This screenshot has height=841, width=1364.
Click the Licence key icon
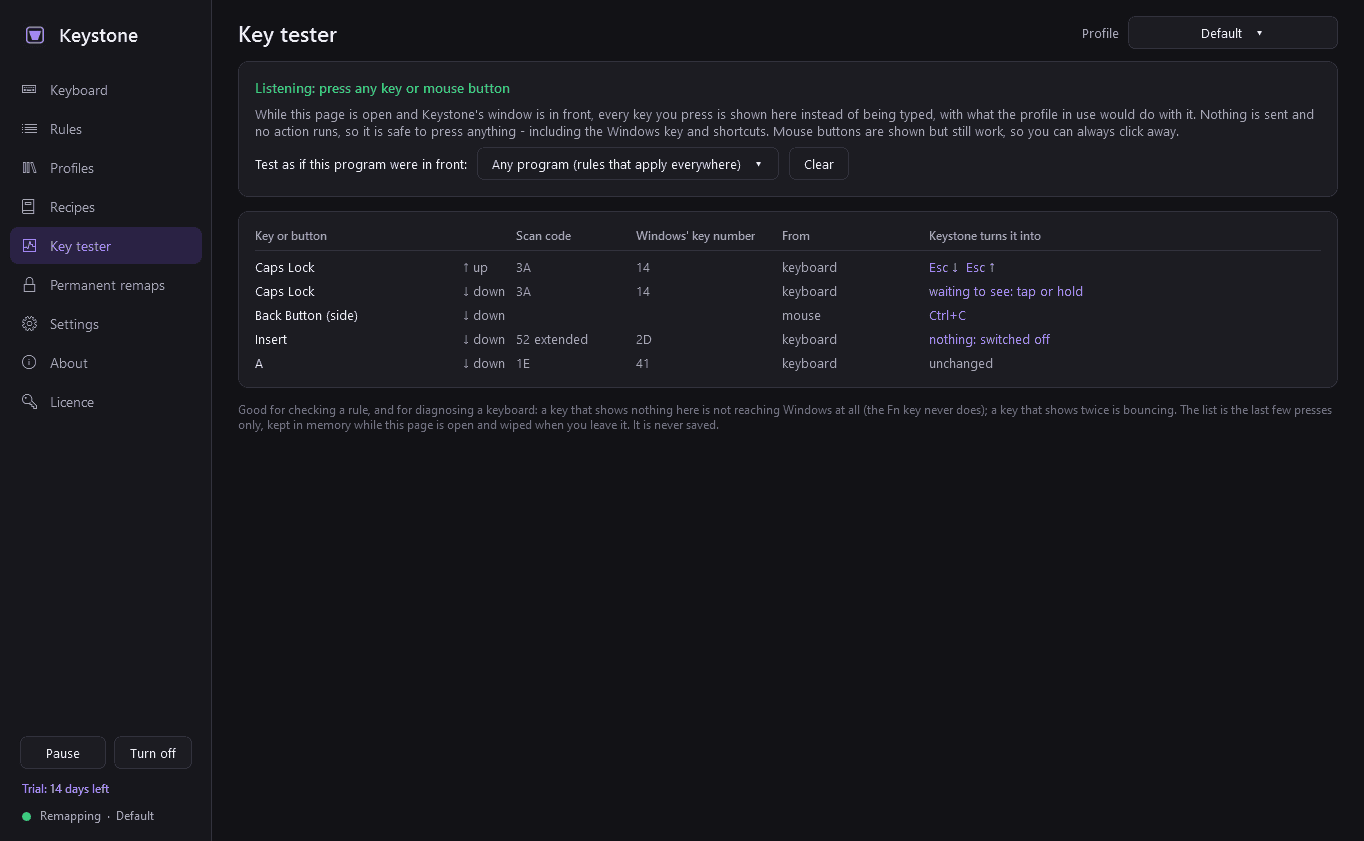29,402
